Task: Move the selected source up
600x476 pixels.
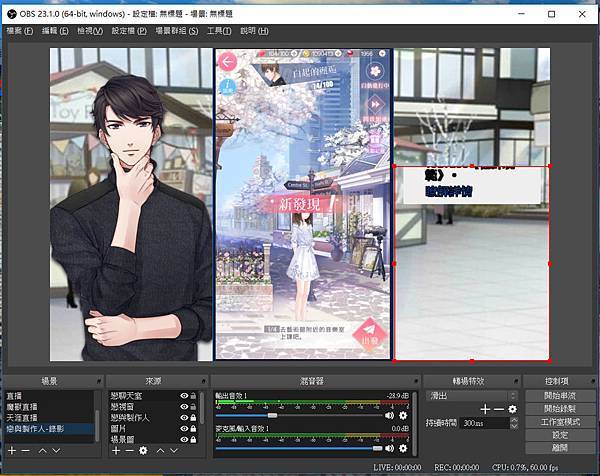Action: 160,451
